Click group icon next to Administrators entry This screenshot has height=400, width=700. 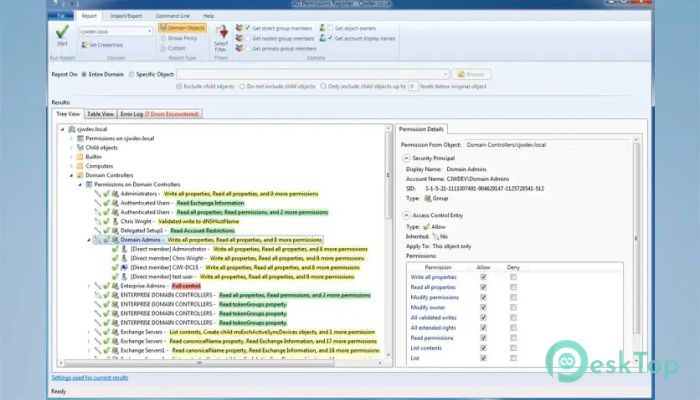click(115, 194)
